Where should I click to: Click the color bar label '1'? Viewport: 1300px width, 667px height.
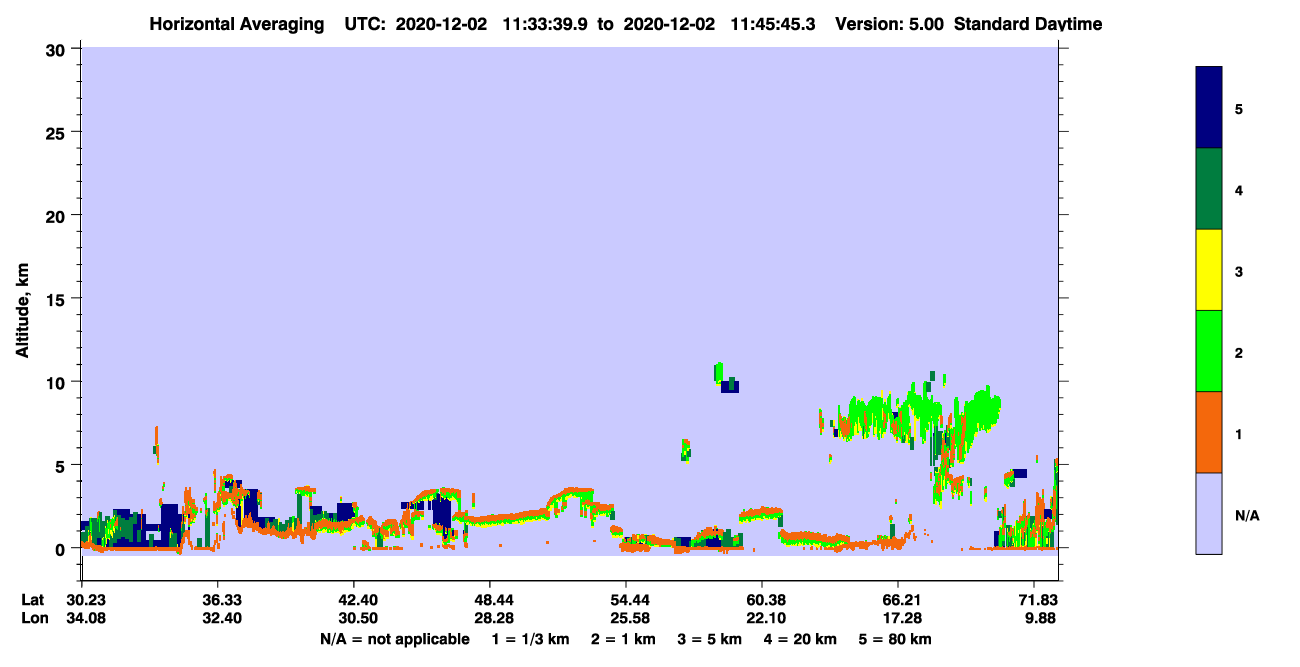pyautogui.click(x=1239, y=434)
